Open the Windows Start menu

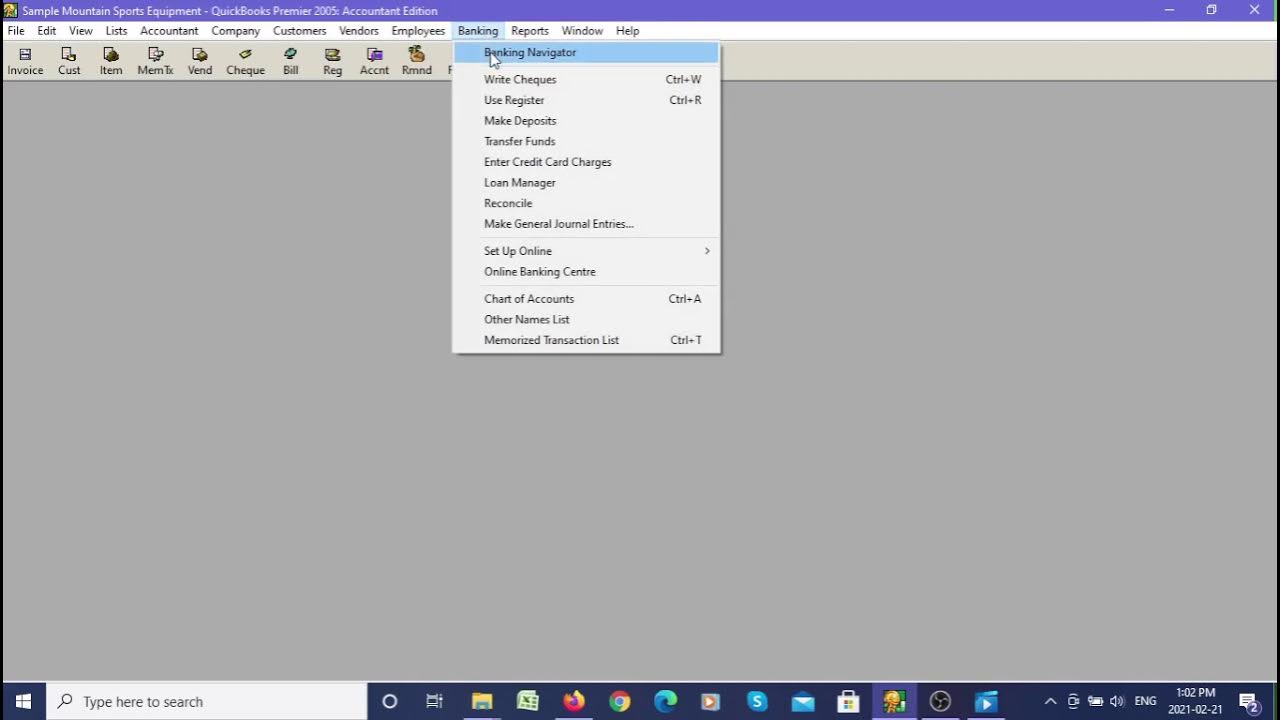(23, 701)
